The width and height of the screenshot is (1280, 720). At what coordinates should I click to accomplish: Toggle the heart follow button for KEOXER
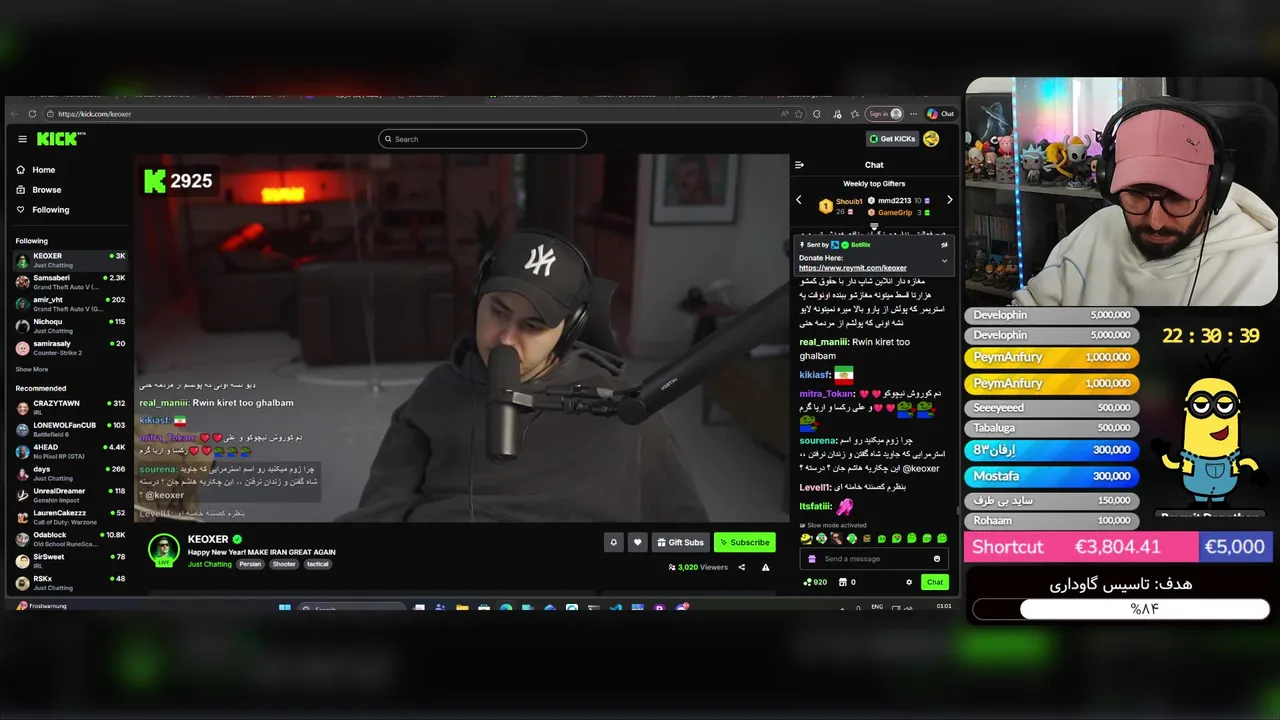click(638, 542)
